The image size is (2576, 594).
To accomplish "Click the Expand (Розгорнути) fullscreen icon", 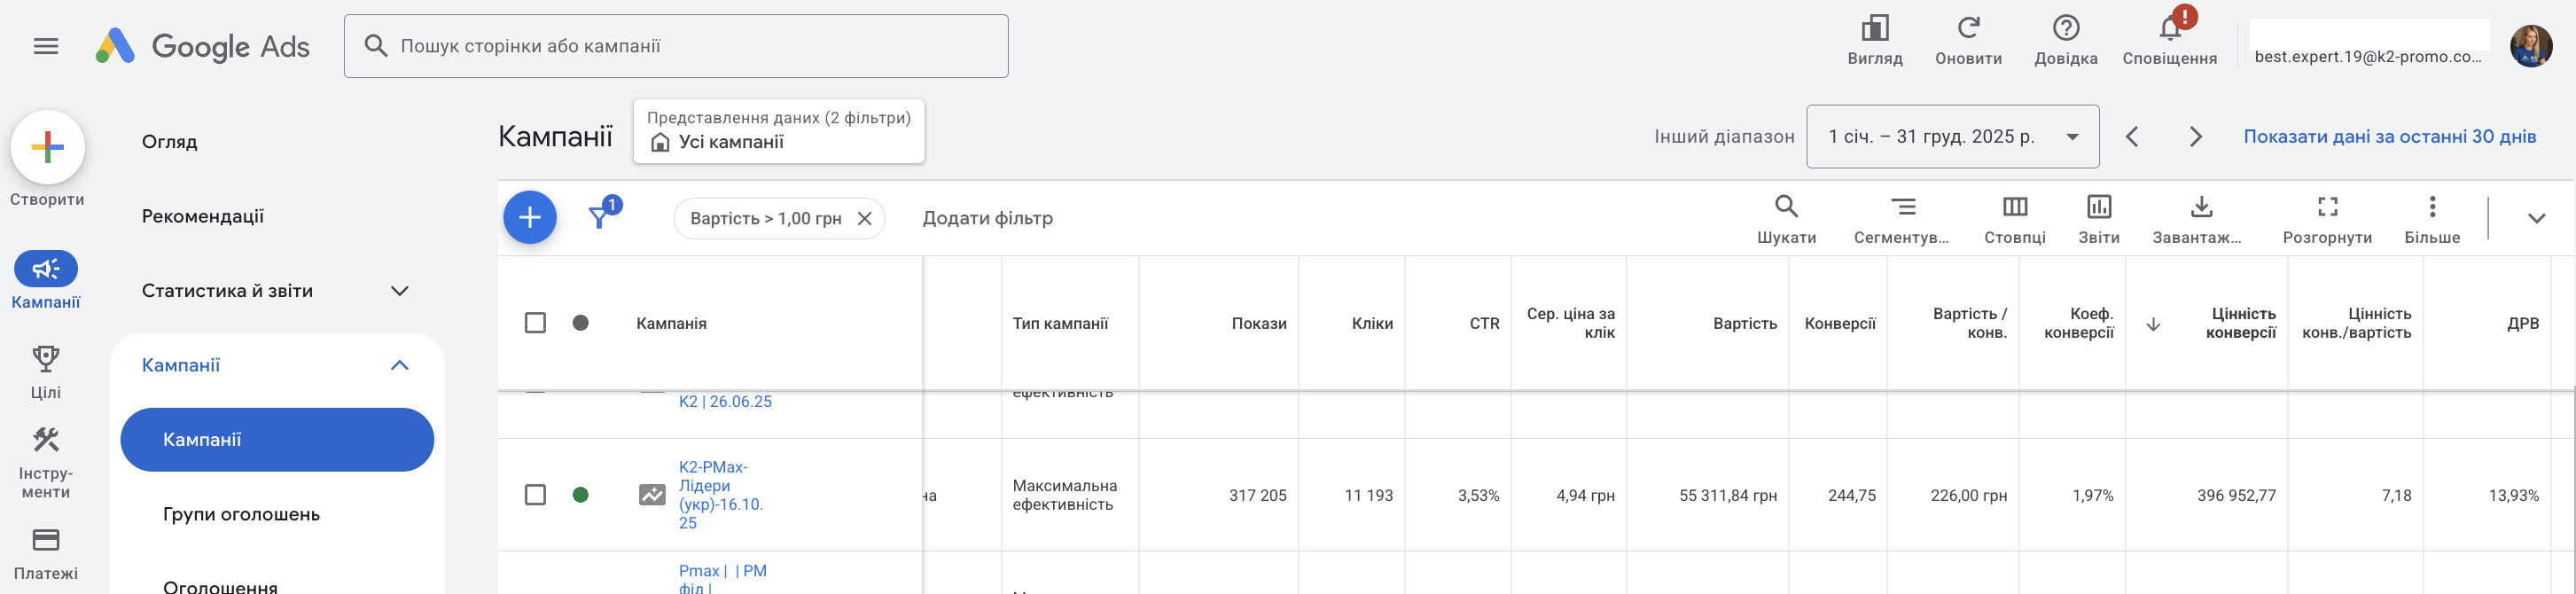I will coord(2327,208).
